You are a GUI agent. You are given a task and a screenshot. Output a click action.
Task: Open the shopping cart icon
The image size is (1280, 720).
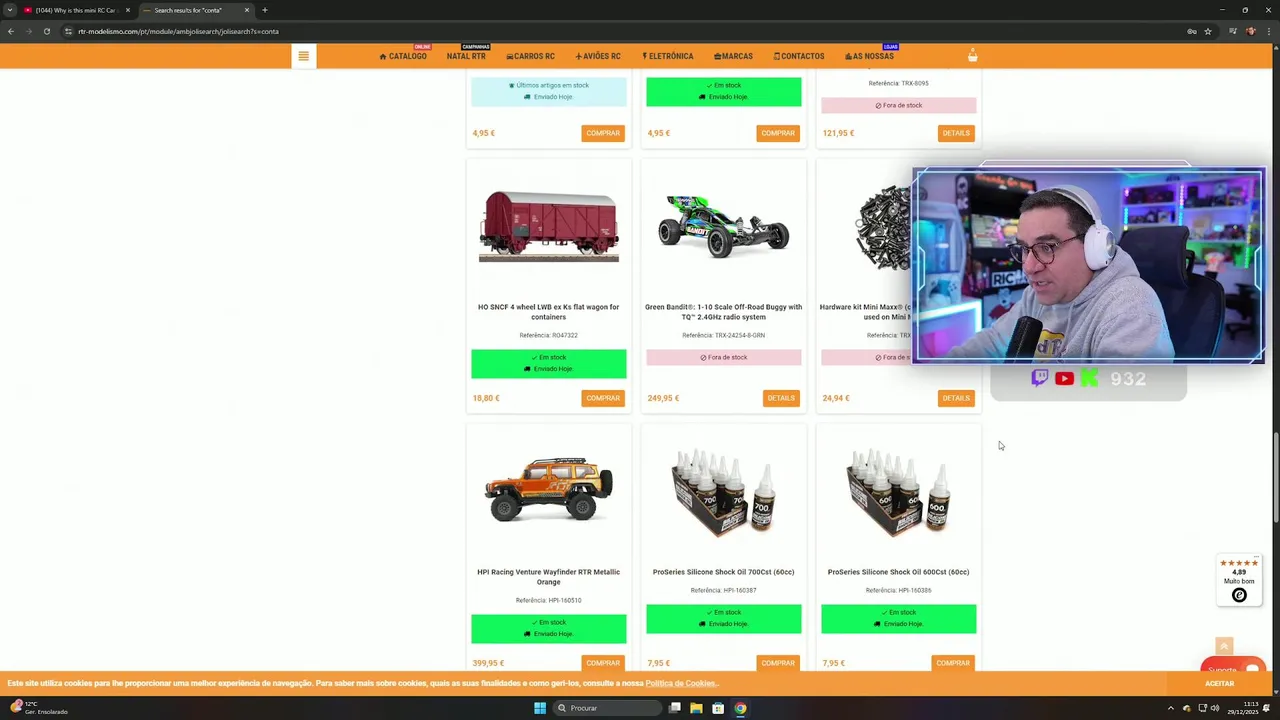pyautogui.click(x=972, y=56)
